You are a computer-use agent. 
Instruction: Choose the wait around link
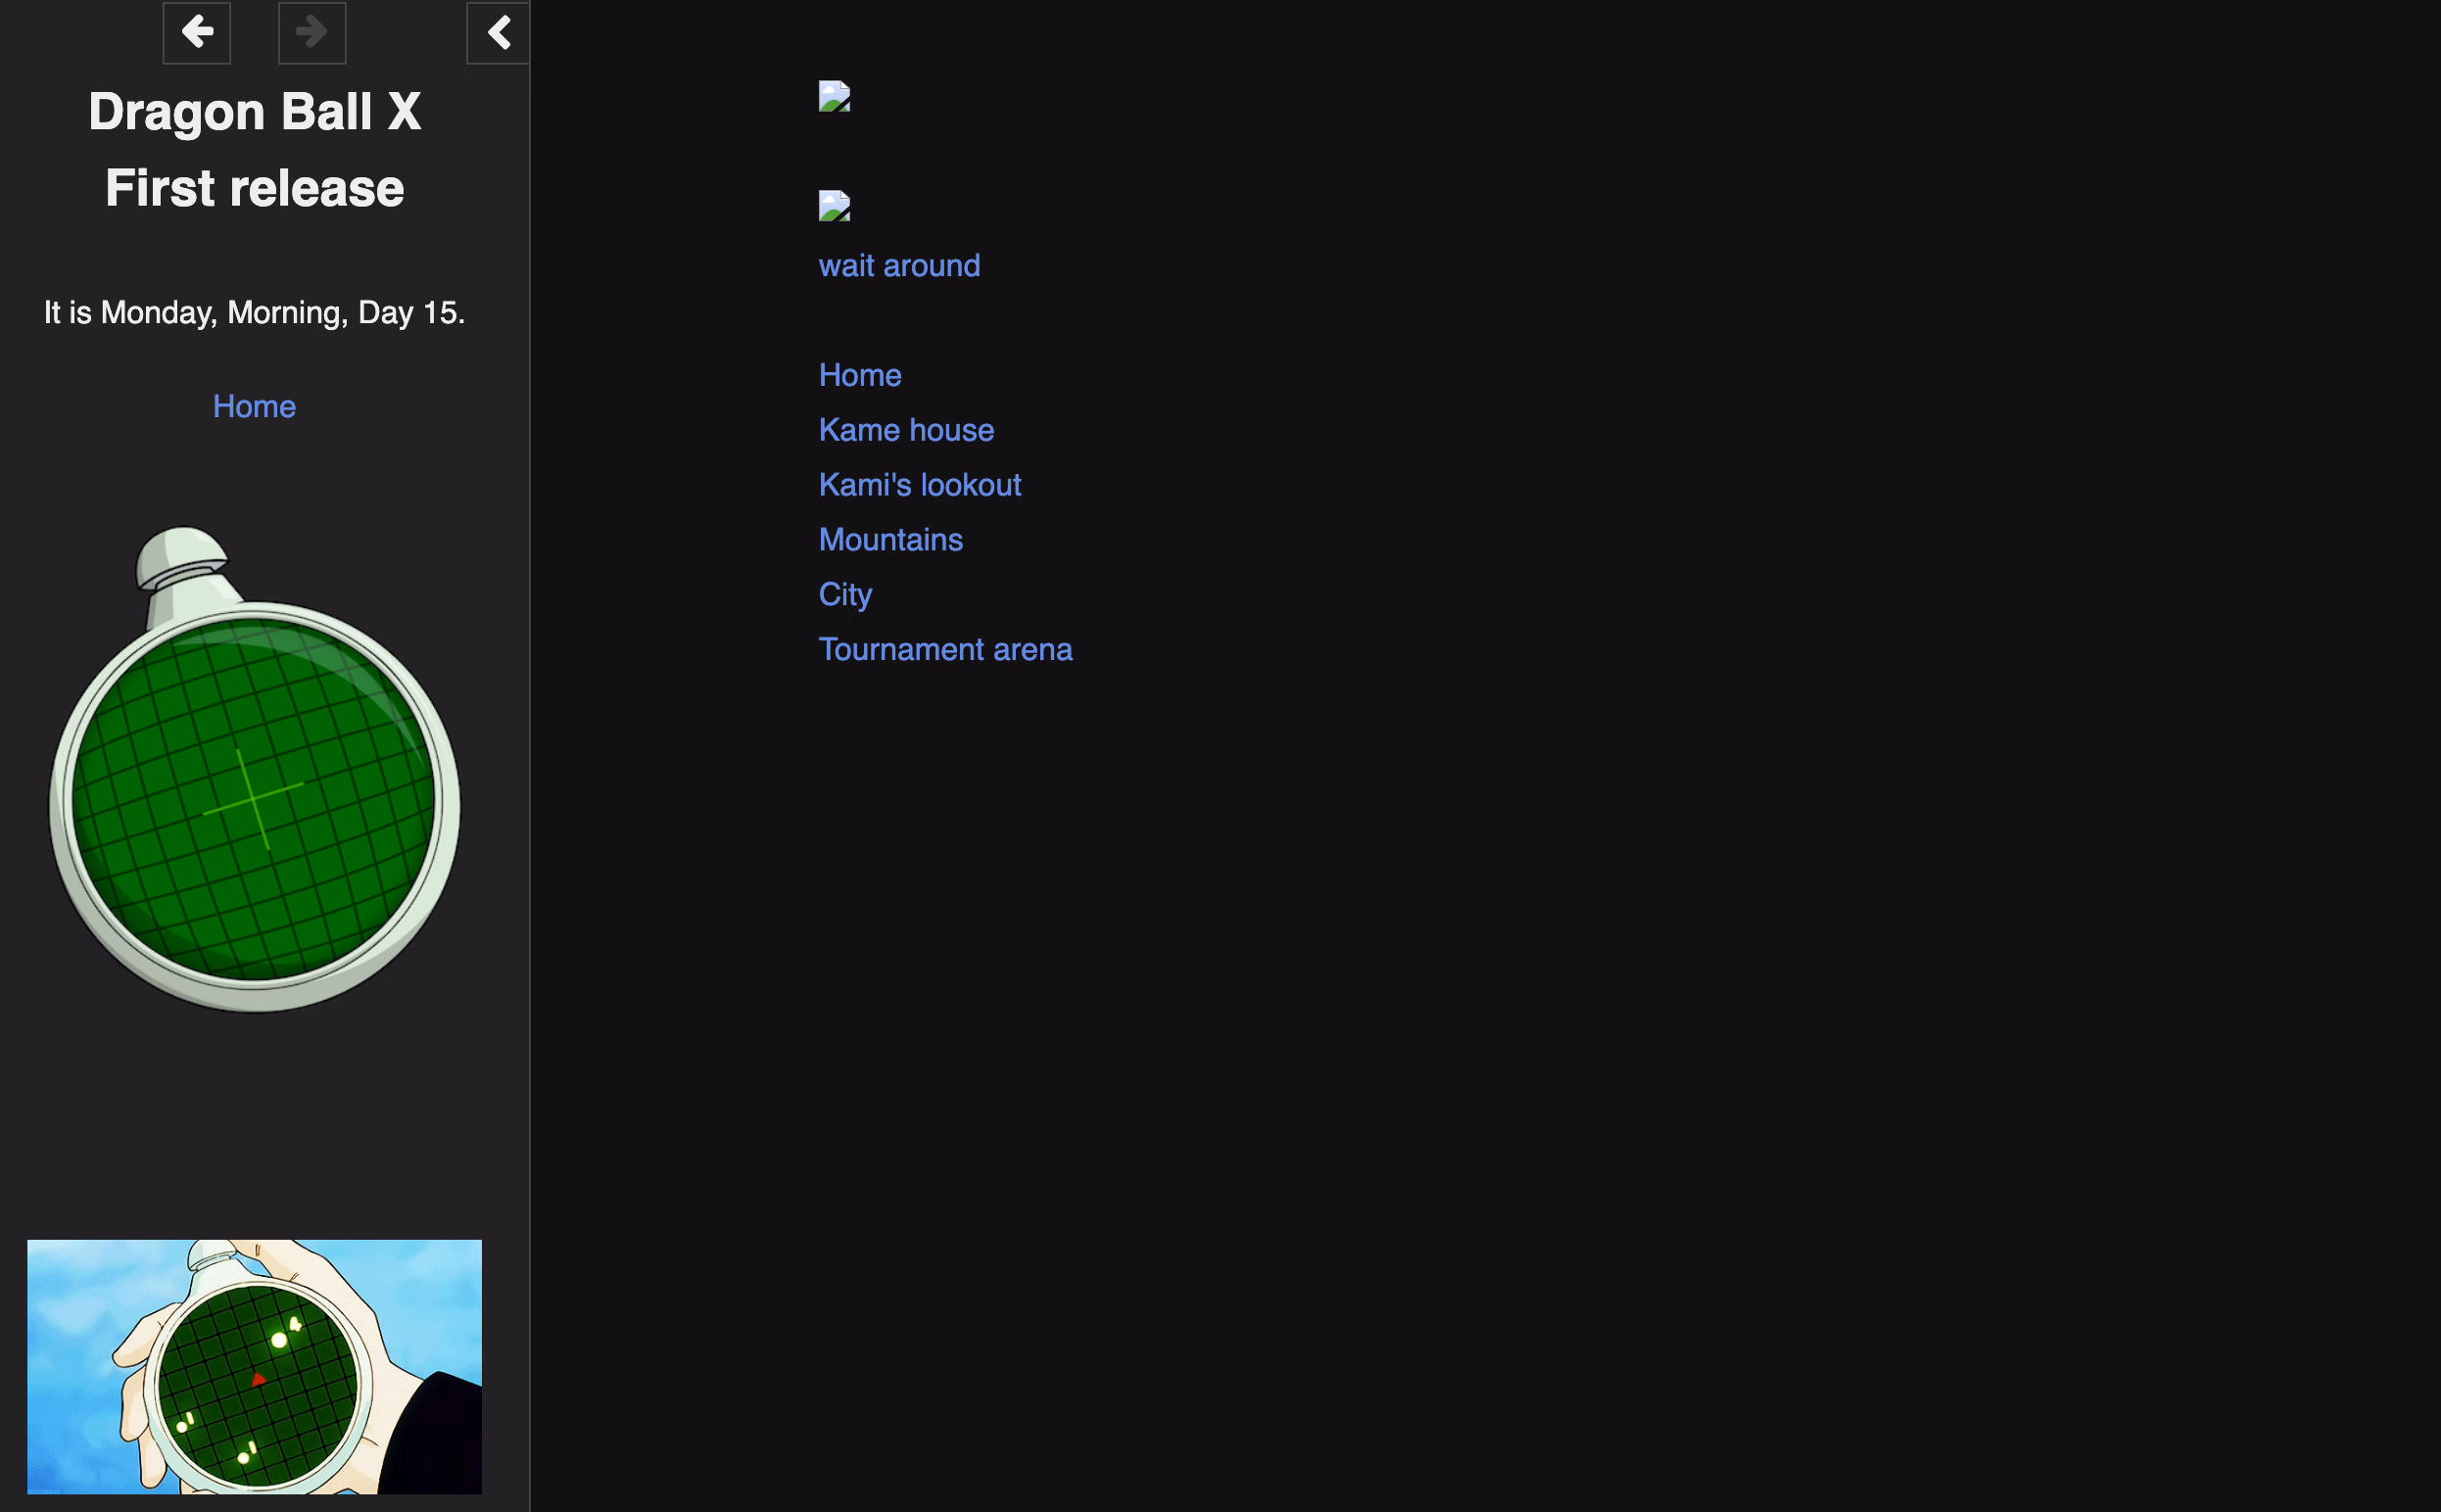[899, 266]
